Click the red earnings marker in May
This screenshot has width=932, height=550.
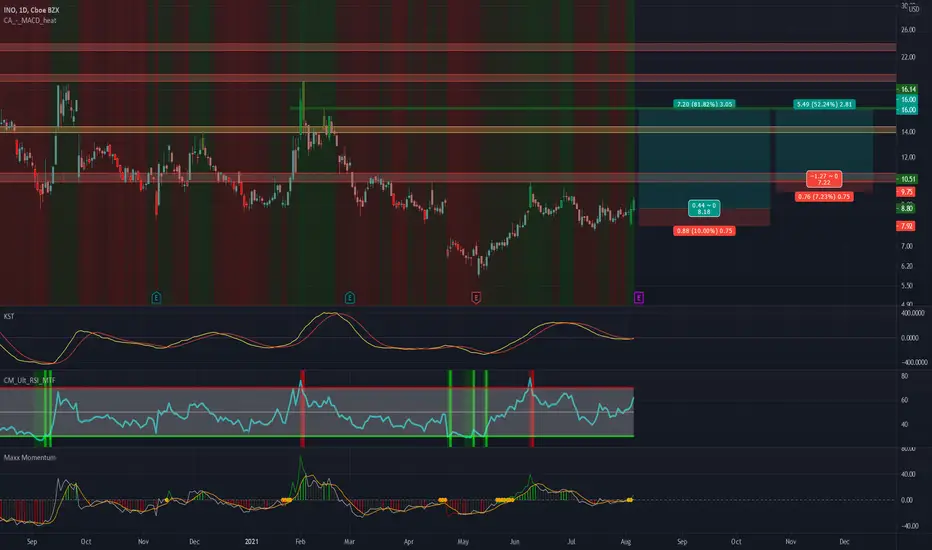pyautogui.click(x=476, y=297)
